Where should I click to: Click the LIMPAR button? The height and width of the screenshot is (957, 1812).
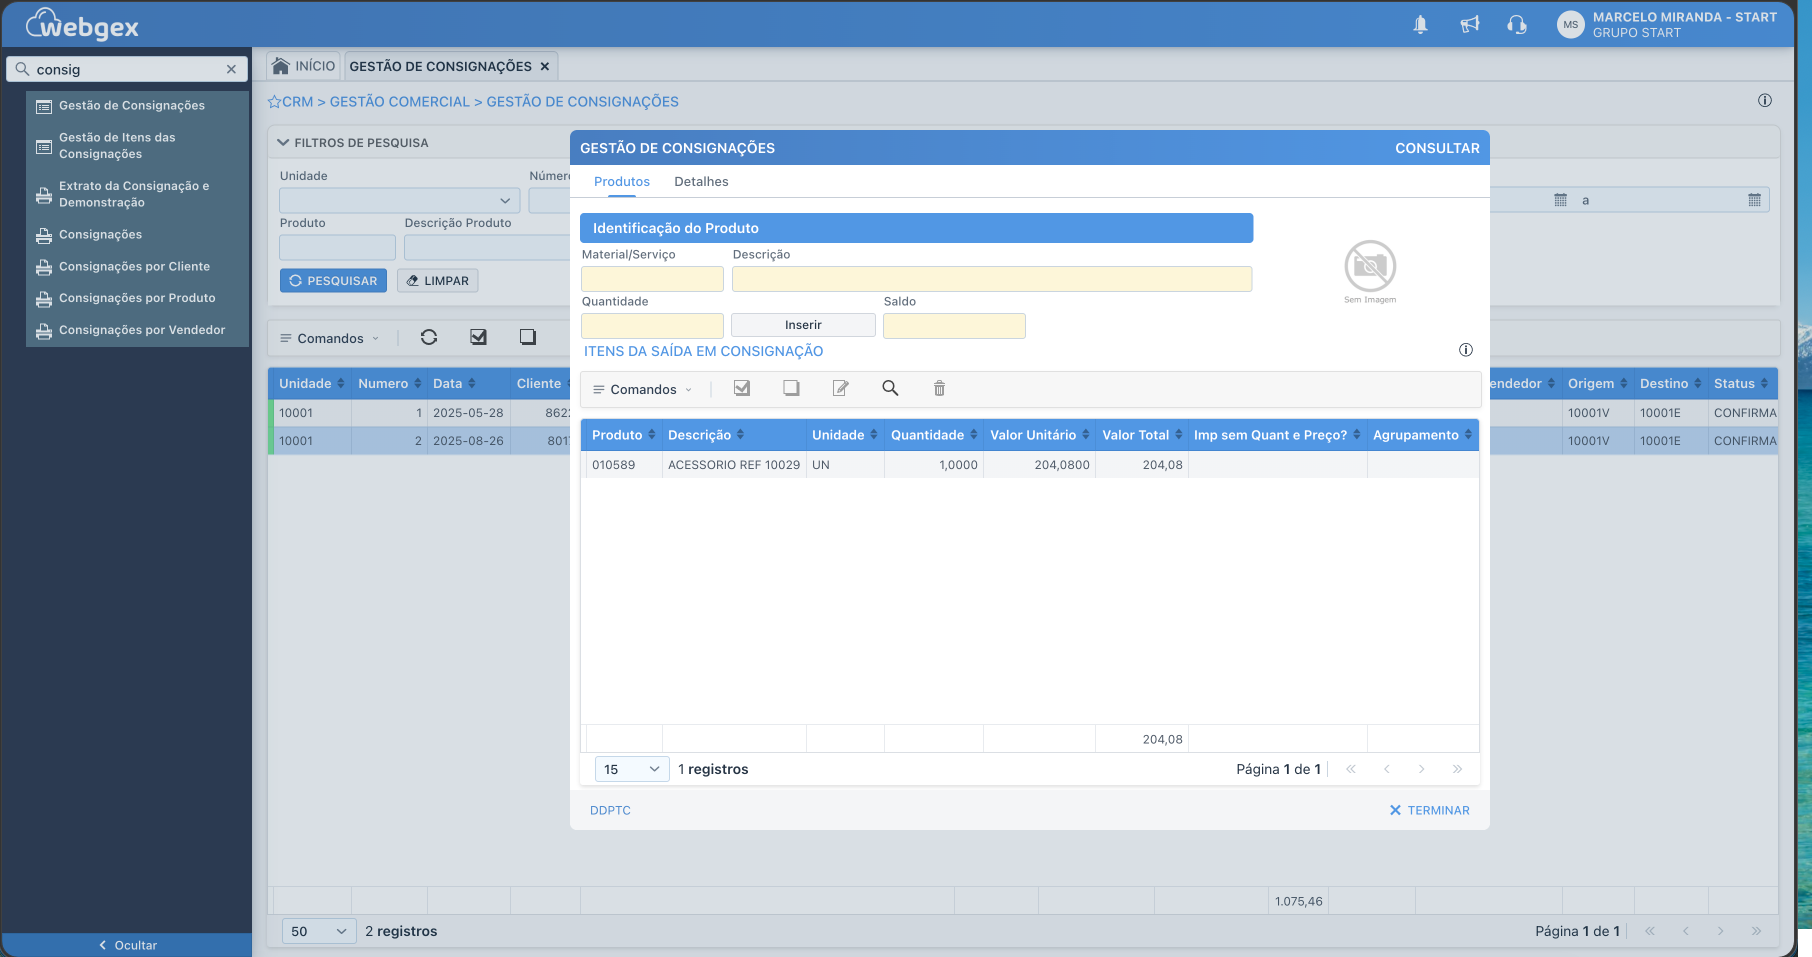coord(438,281)
